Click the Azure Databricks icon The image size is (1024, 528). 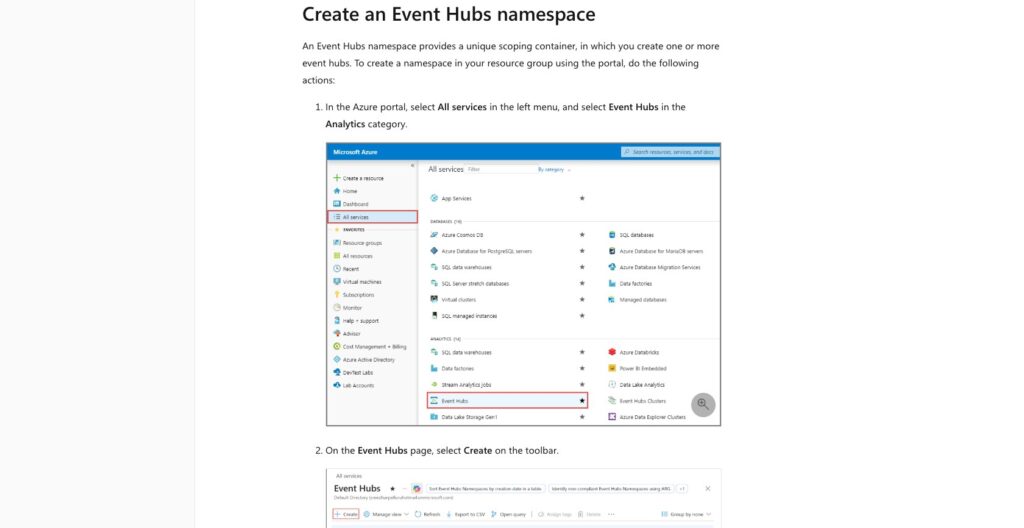click(612, 352)
